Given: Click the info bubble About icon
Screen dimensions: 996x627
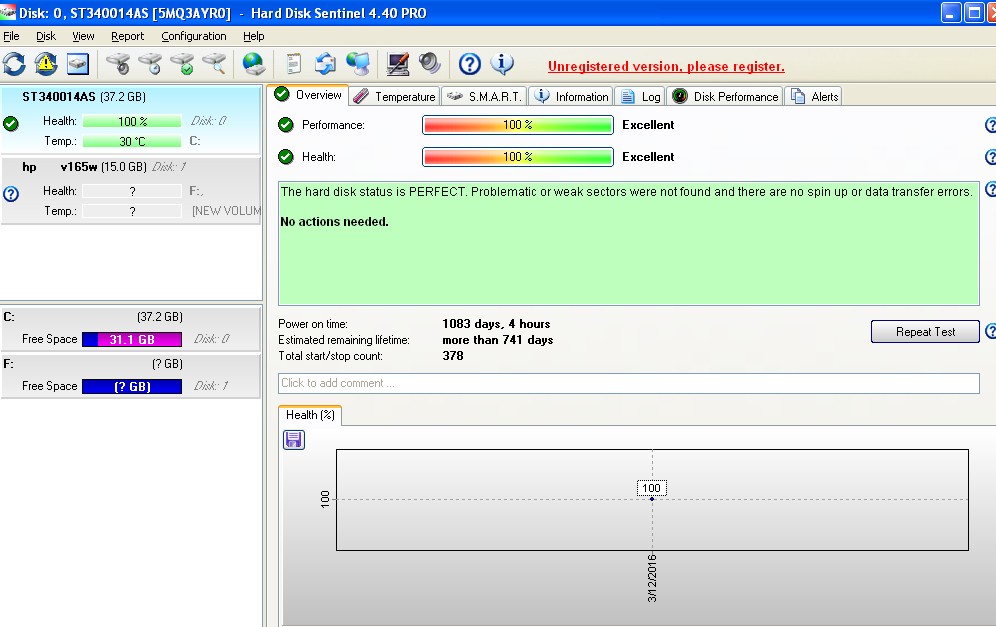Looking at the screenshot, I should tap(502, 64).
